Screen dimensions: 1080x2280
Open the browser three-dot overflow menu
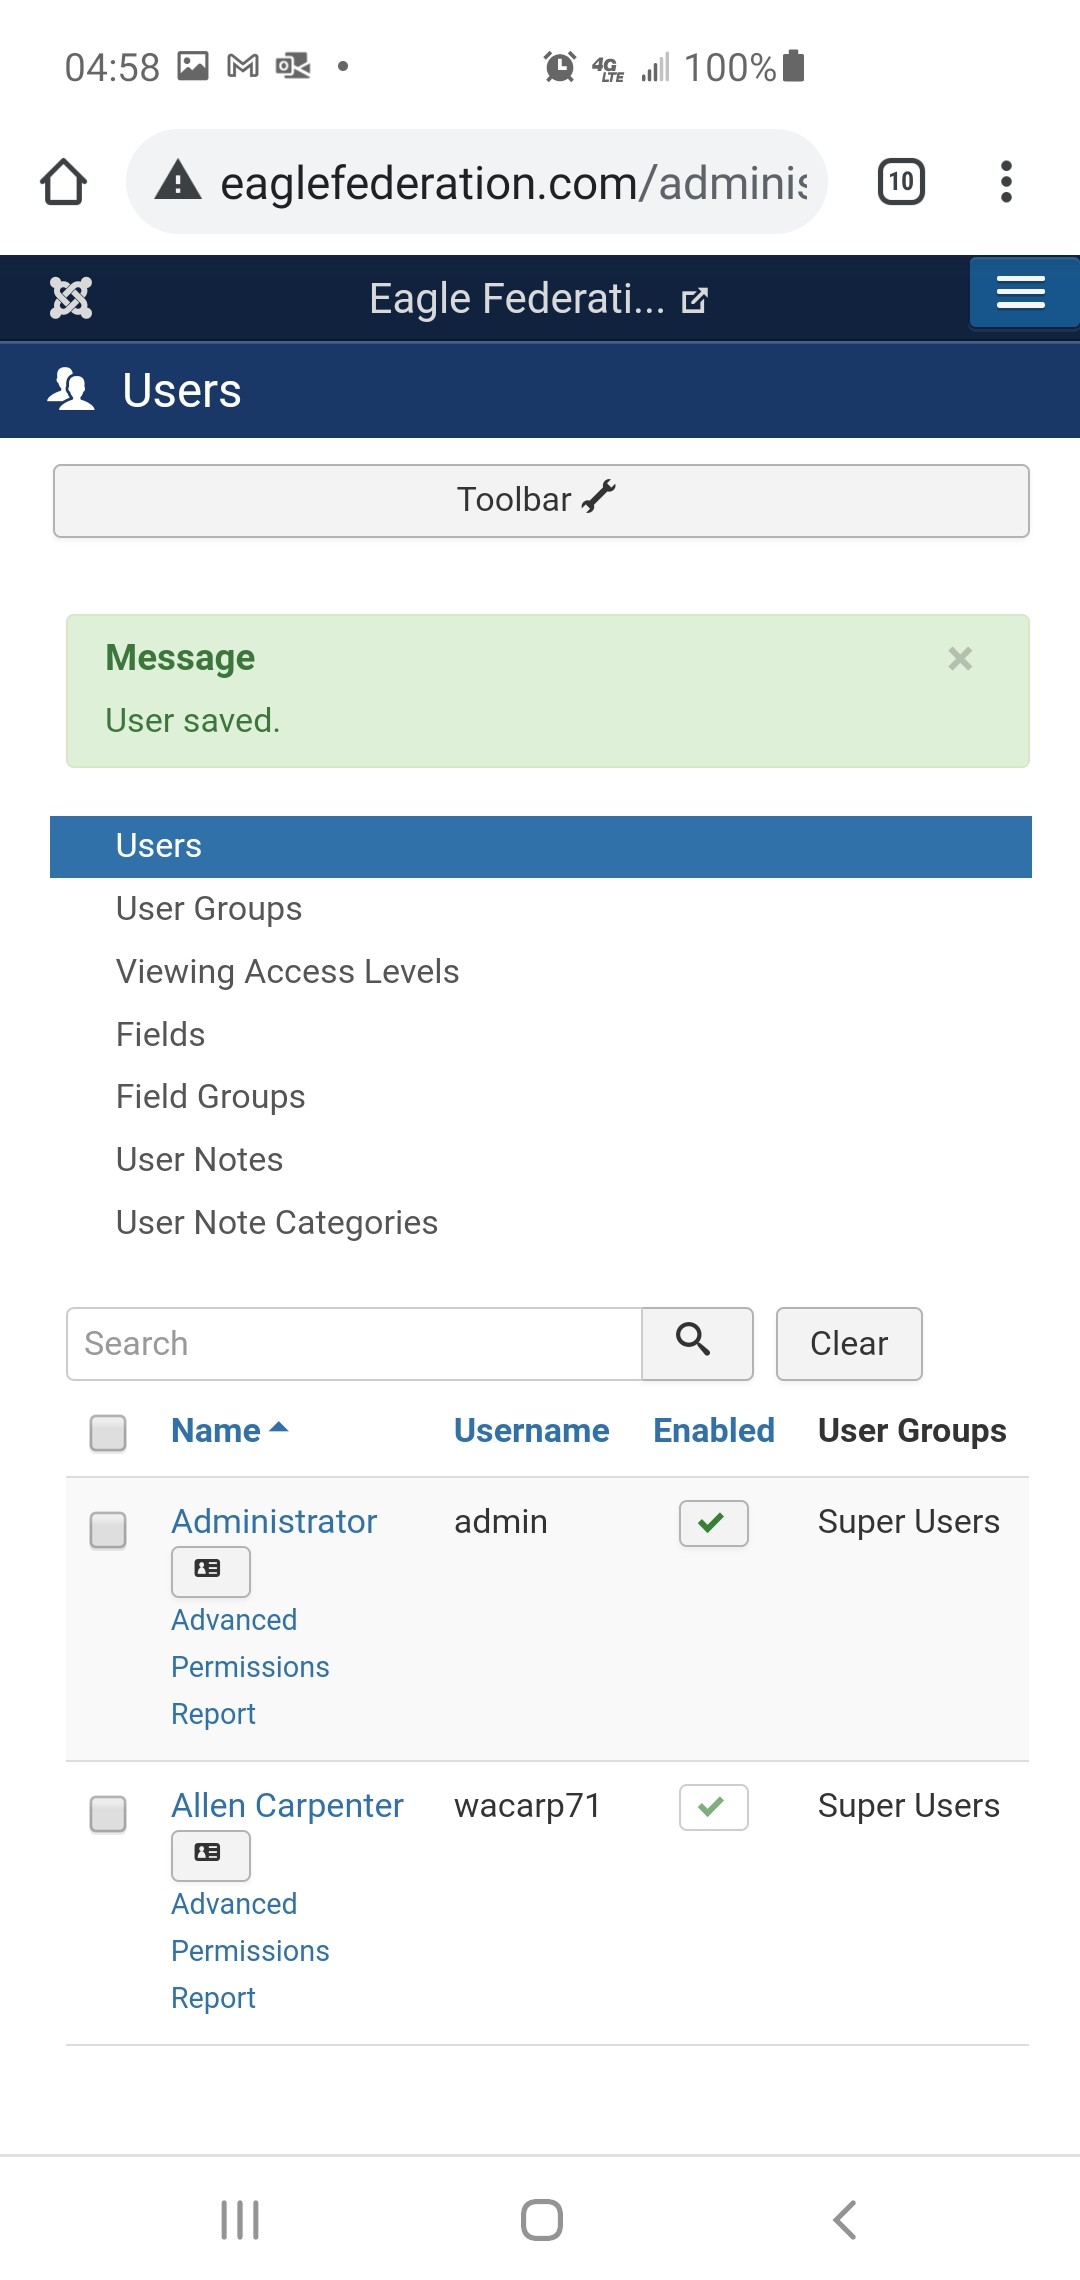pos(1006,182)
